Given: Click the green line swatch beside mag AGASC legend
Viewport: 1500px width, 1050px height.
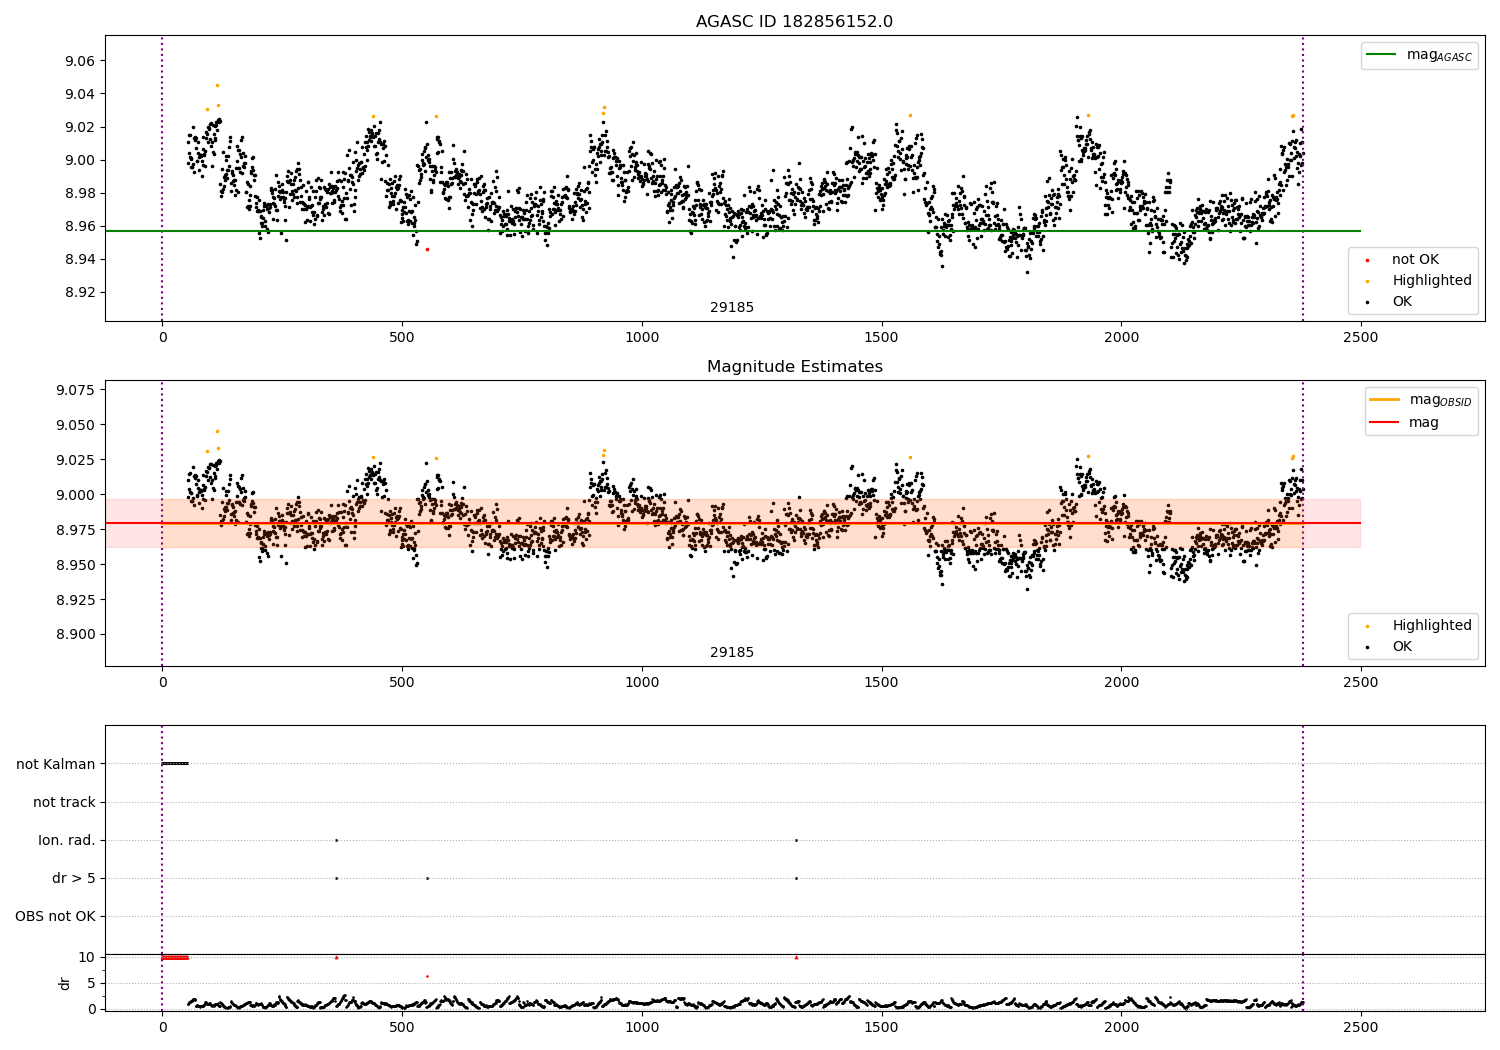Looking at the screenshot, I should coord(1383,55).
